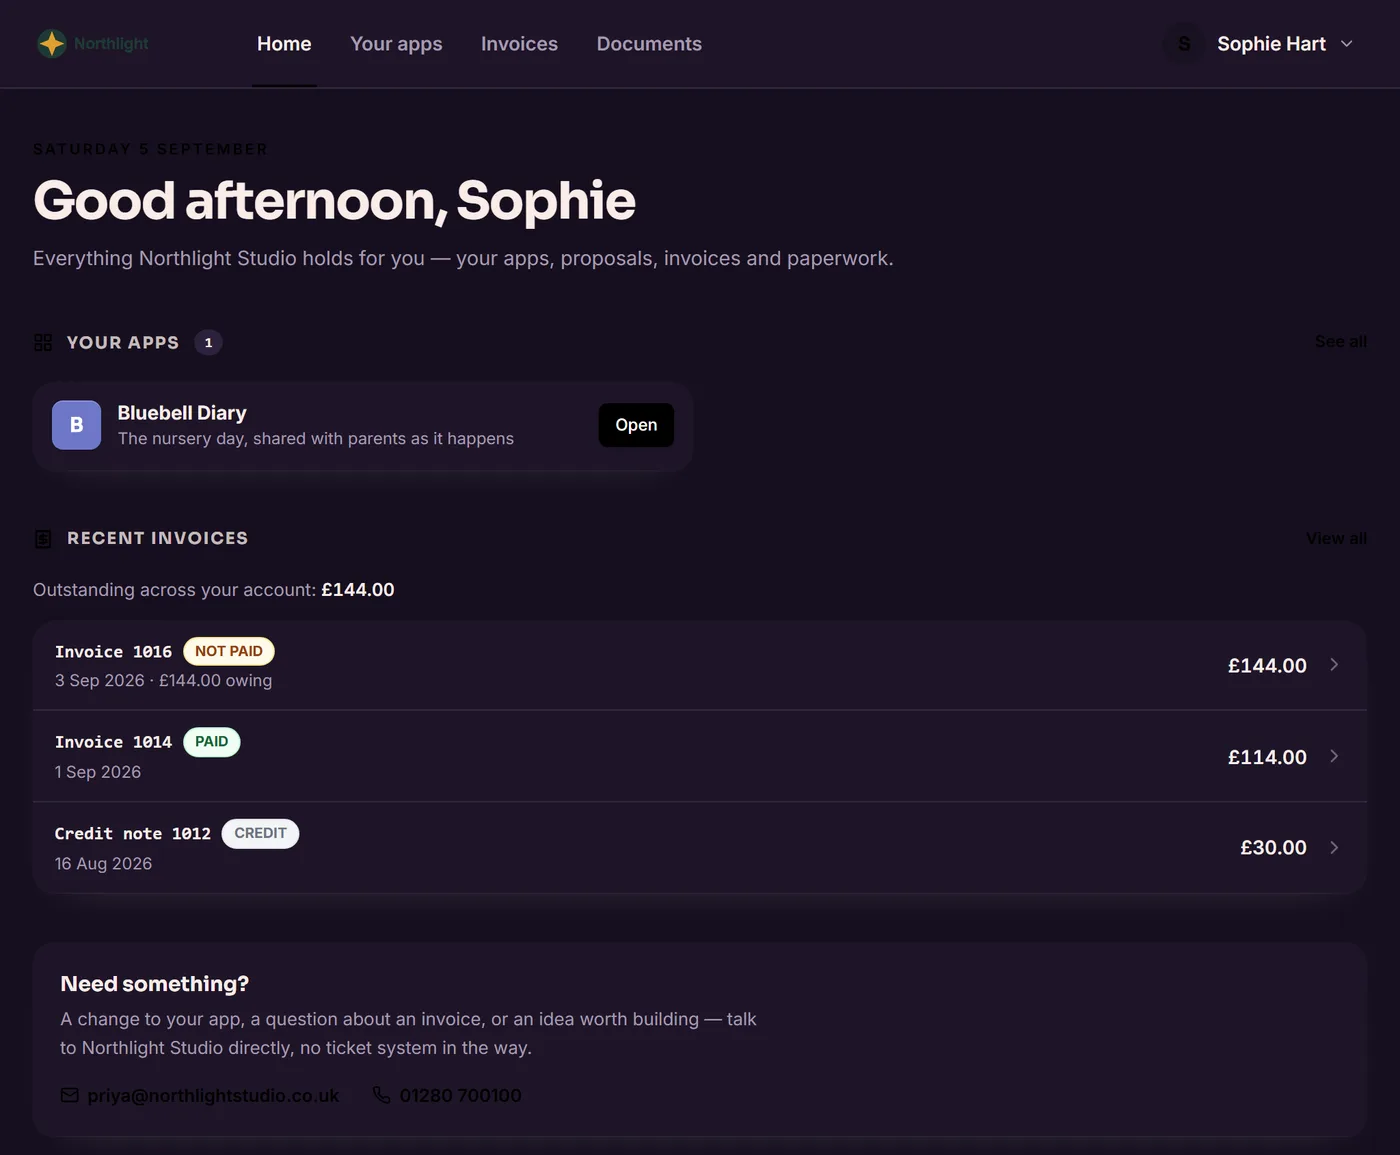Go to the Documents tab
The width and height of the screenshot is (1400, 1155).
(649, 44)
